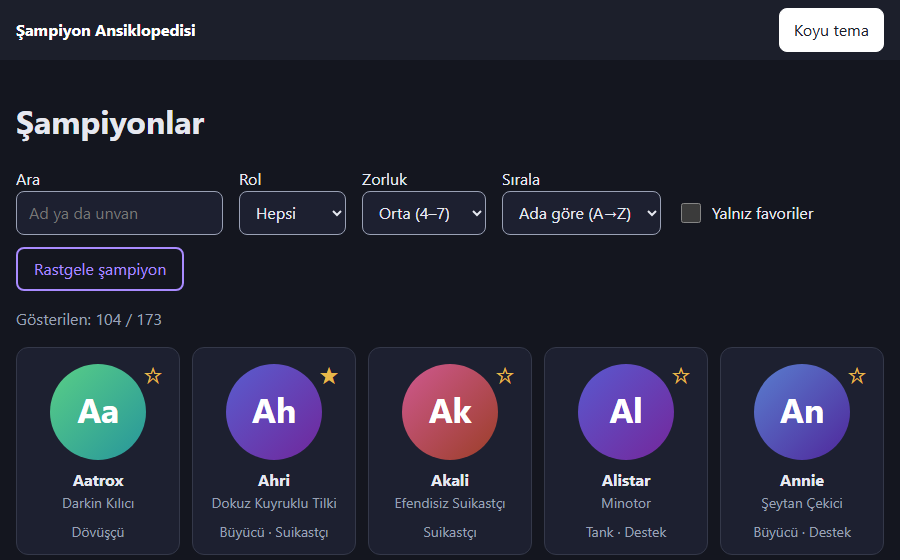Open the Zorluk dropdown Orta (4–7)
This screenshot has width=900, height=560.
[x=424, y=213]
